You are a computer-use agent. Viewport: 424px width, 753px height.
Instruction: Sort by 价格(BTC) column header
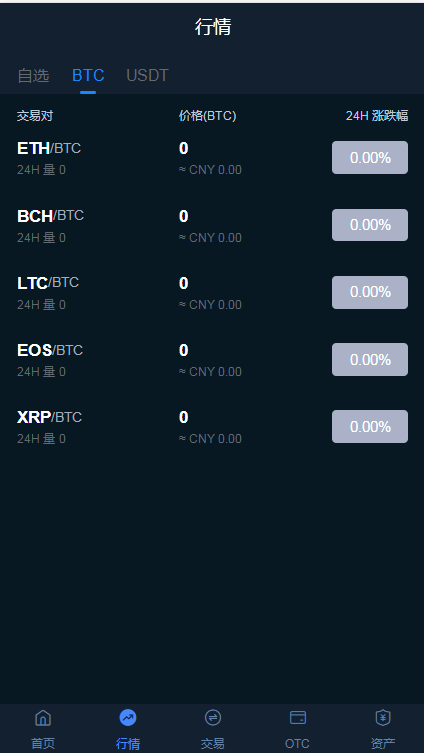(x=207, y=116)
